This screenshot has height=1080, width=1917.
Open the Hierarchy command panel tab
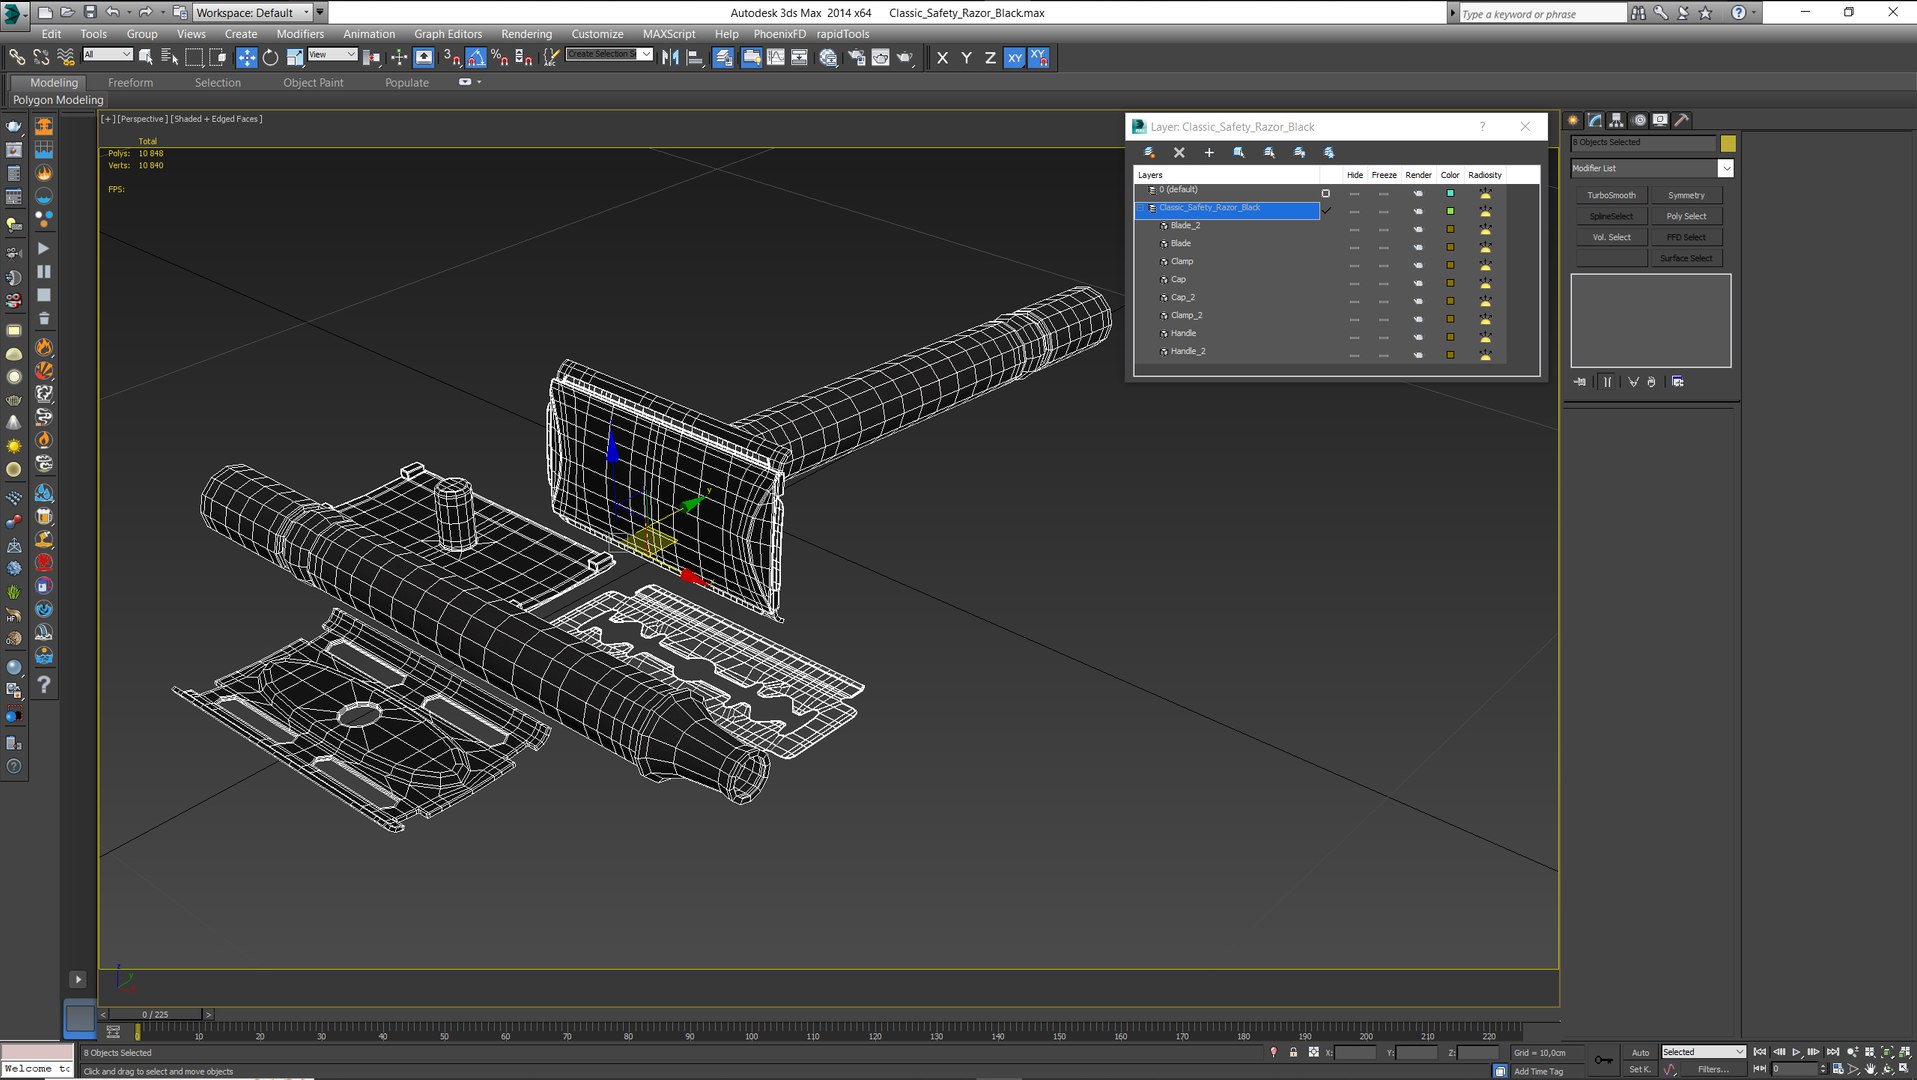pyautogui.click(x=1616, y=120)
